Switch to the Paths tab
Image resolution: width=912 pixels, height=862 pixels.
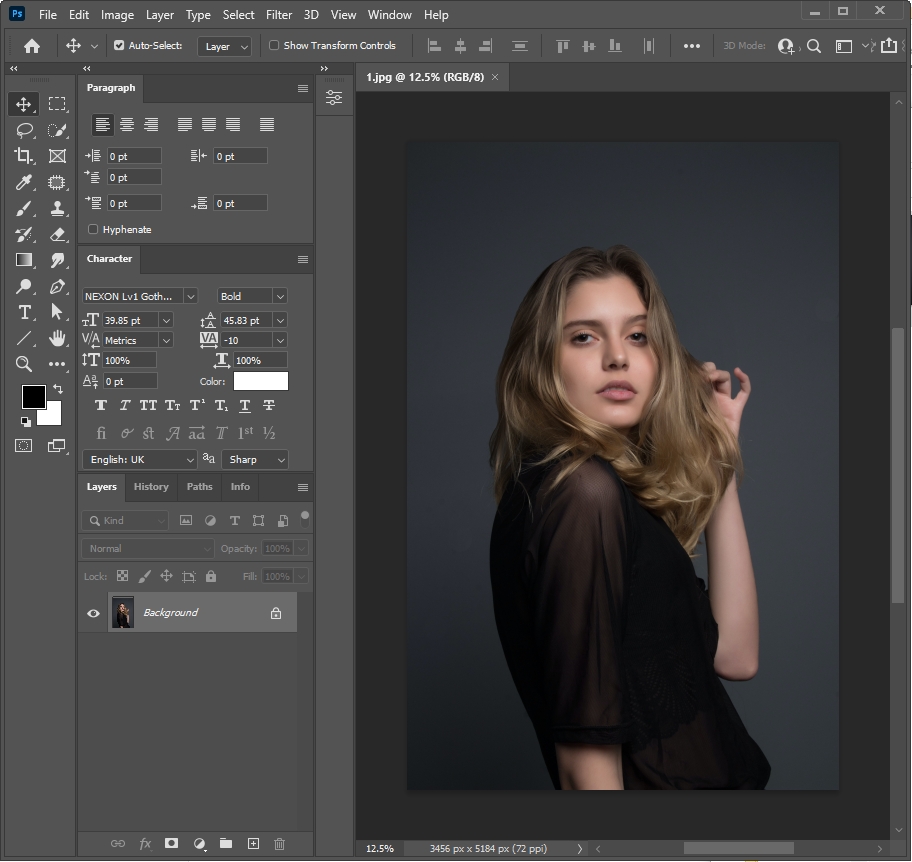click(x=199, y=487)
